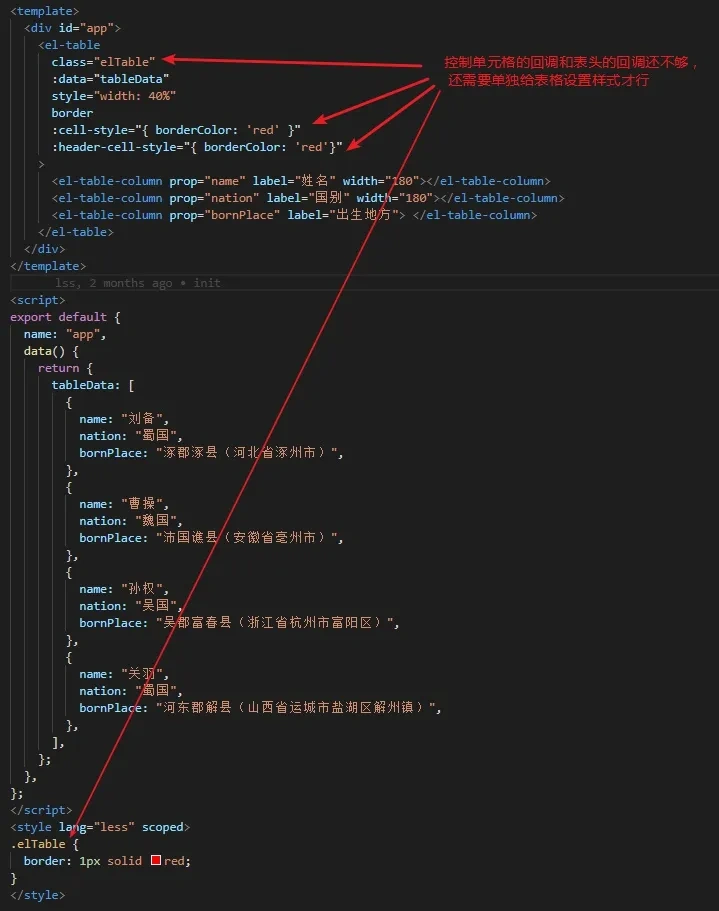Click the red annotation note text
Image resolution: width=719 pixels, height=911 pixels.
coord(570,71)
